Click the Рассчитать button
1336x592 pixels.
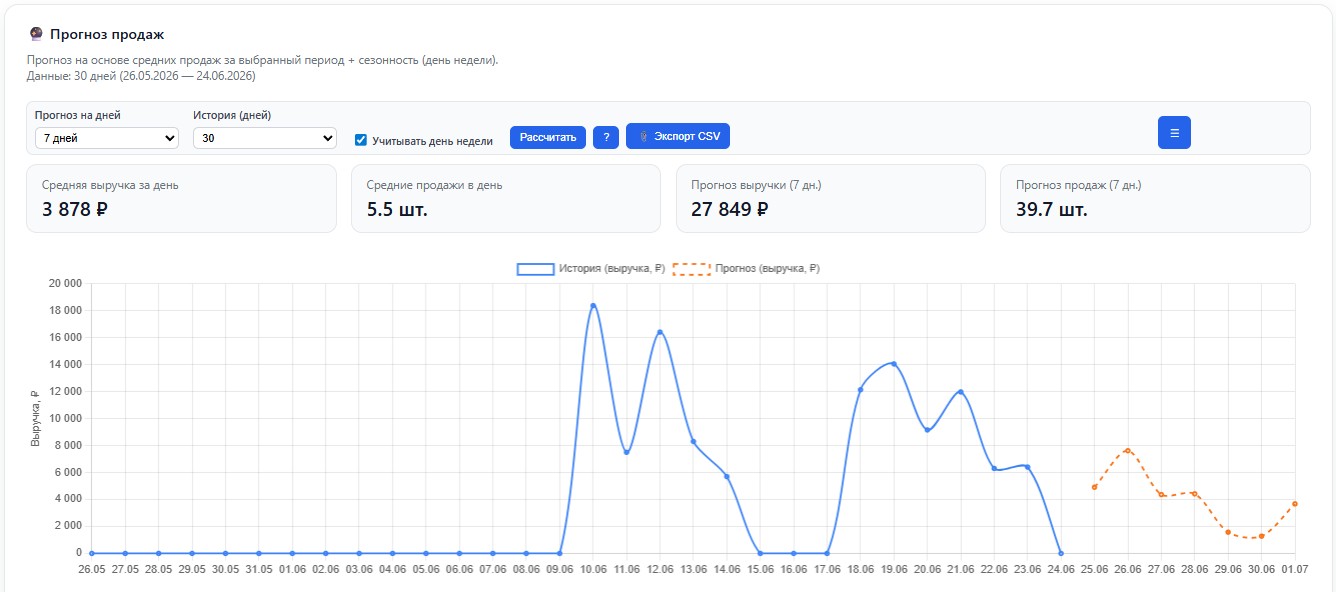(x=548, y=137)
